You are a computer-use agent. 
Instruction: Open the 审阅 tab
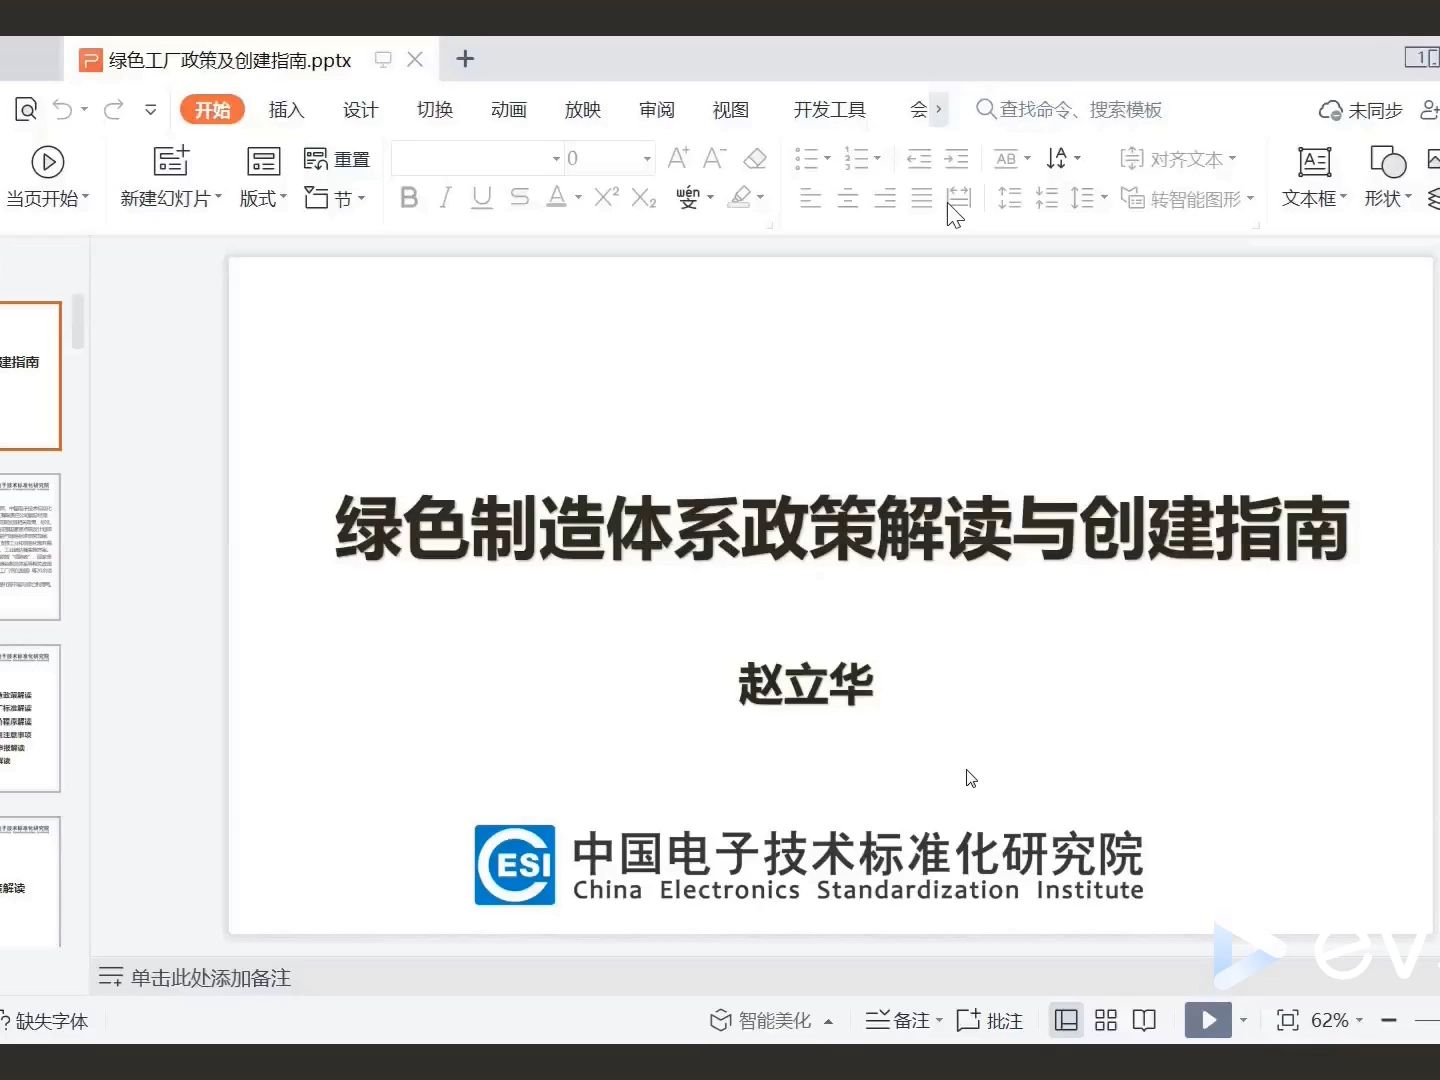(x=656, y=109)
